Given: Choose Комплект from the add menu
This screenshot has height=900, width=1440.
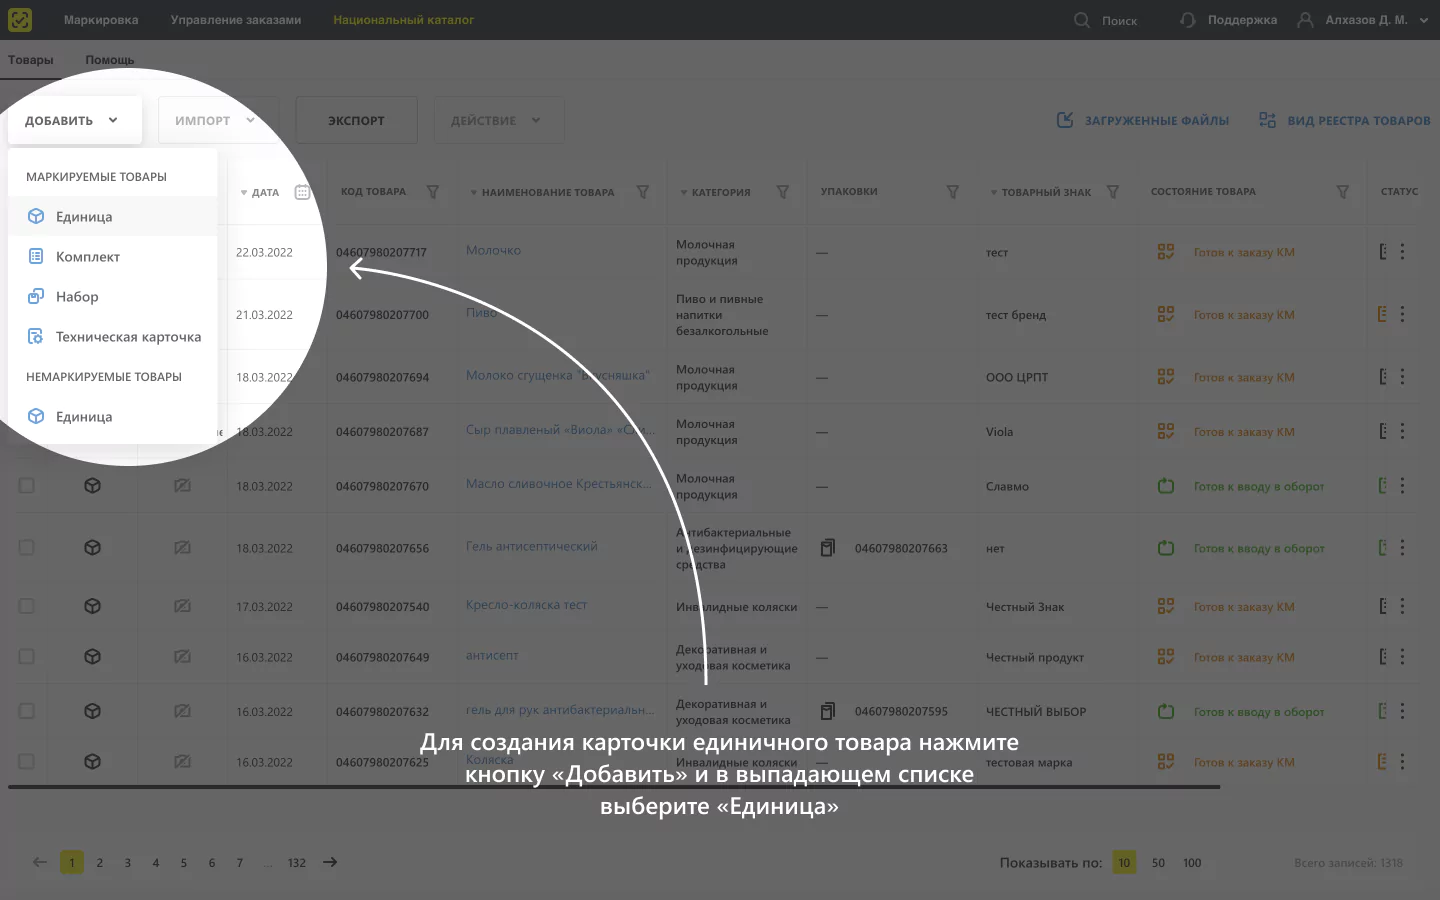Looking at the screenshot, I should tap(112, 256).
